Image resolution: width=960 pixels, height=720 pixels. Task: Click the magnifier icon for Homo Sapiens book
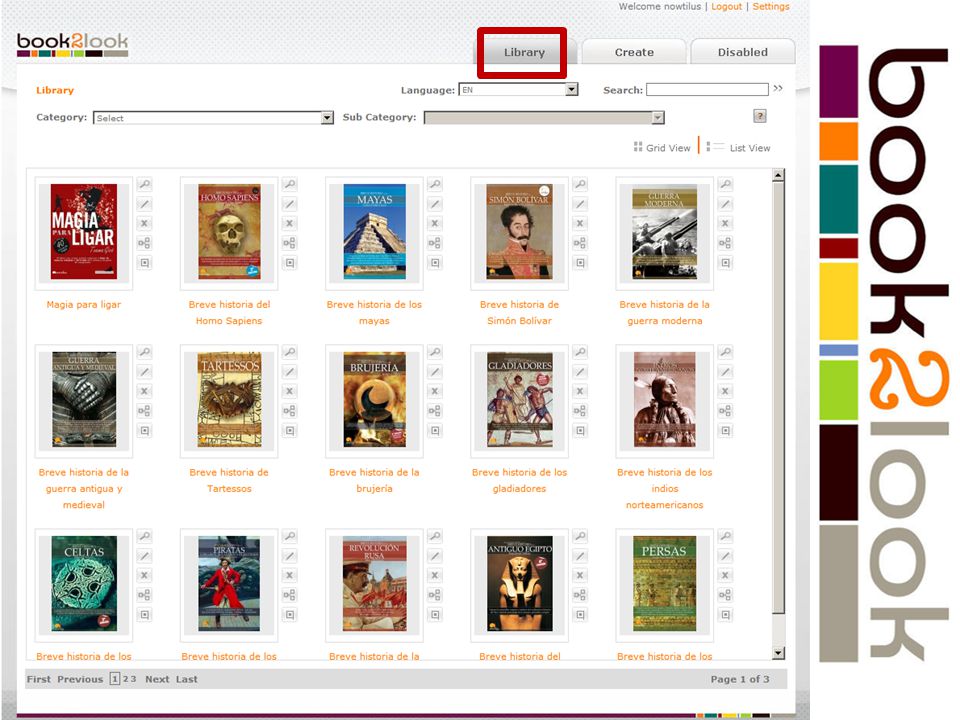[290, 184]
